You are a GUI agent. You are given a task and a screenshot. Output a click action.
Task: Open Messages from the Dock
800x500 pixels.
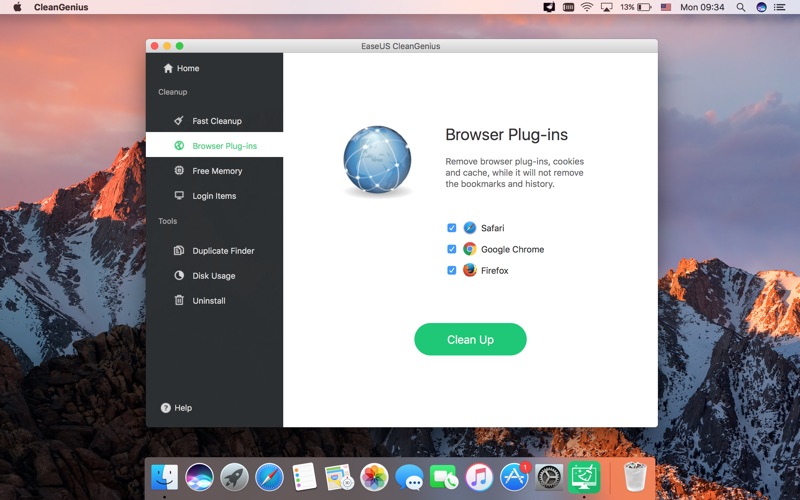point(409,478)
